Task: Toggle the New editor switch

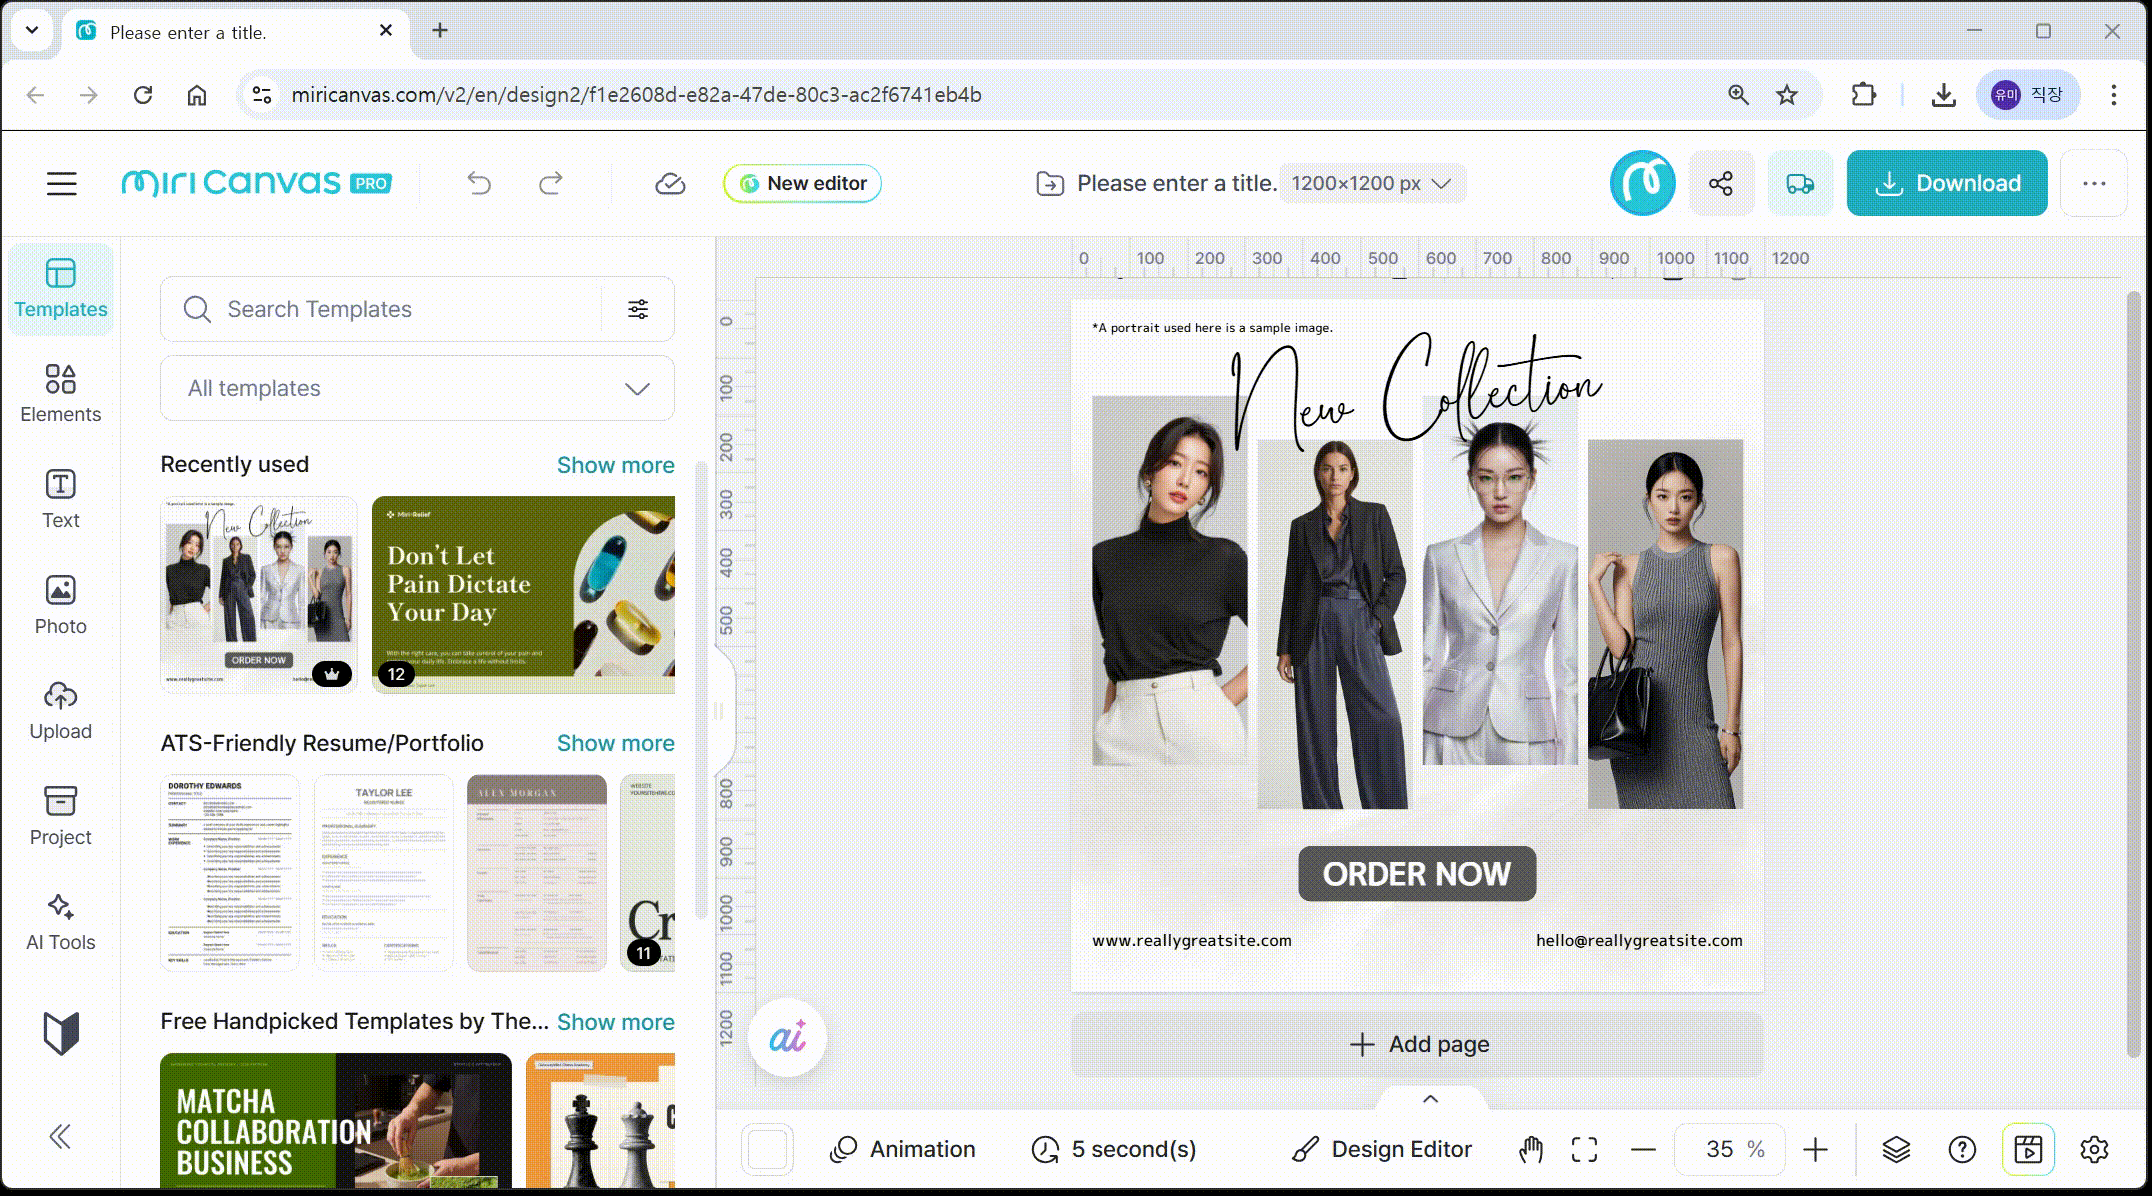Action: (802, 183)
